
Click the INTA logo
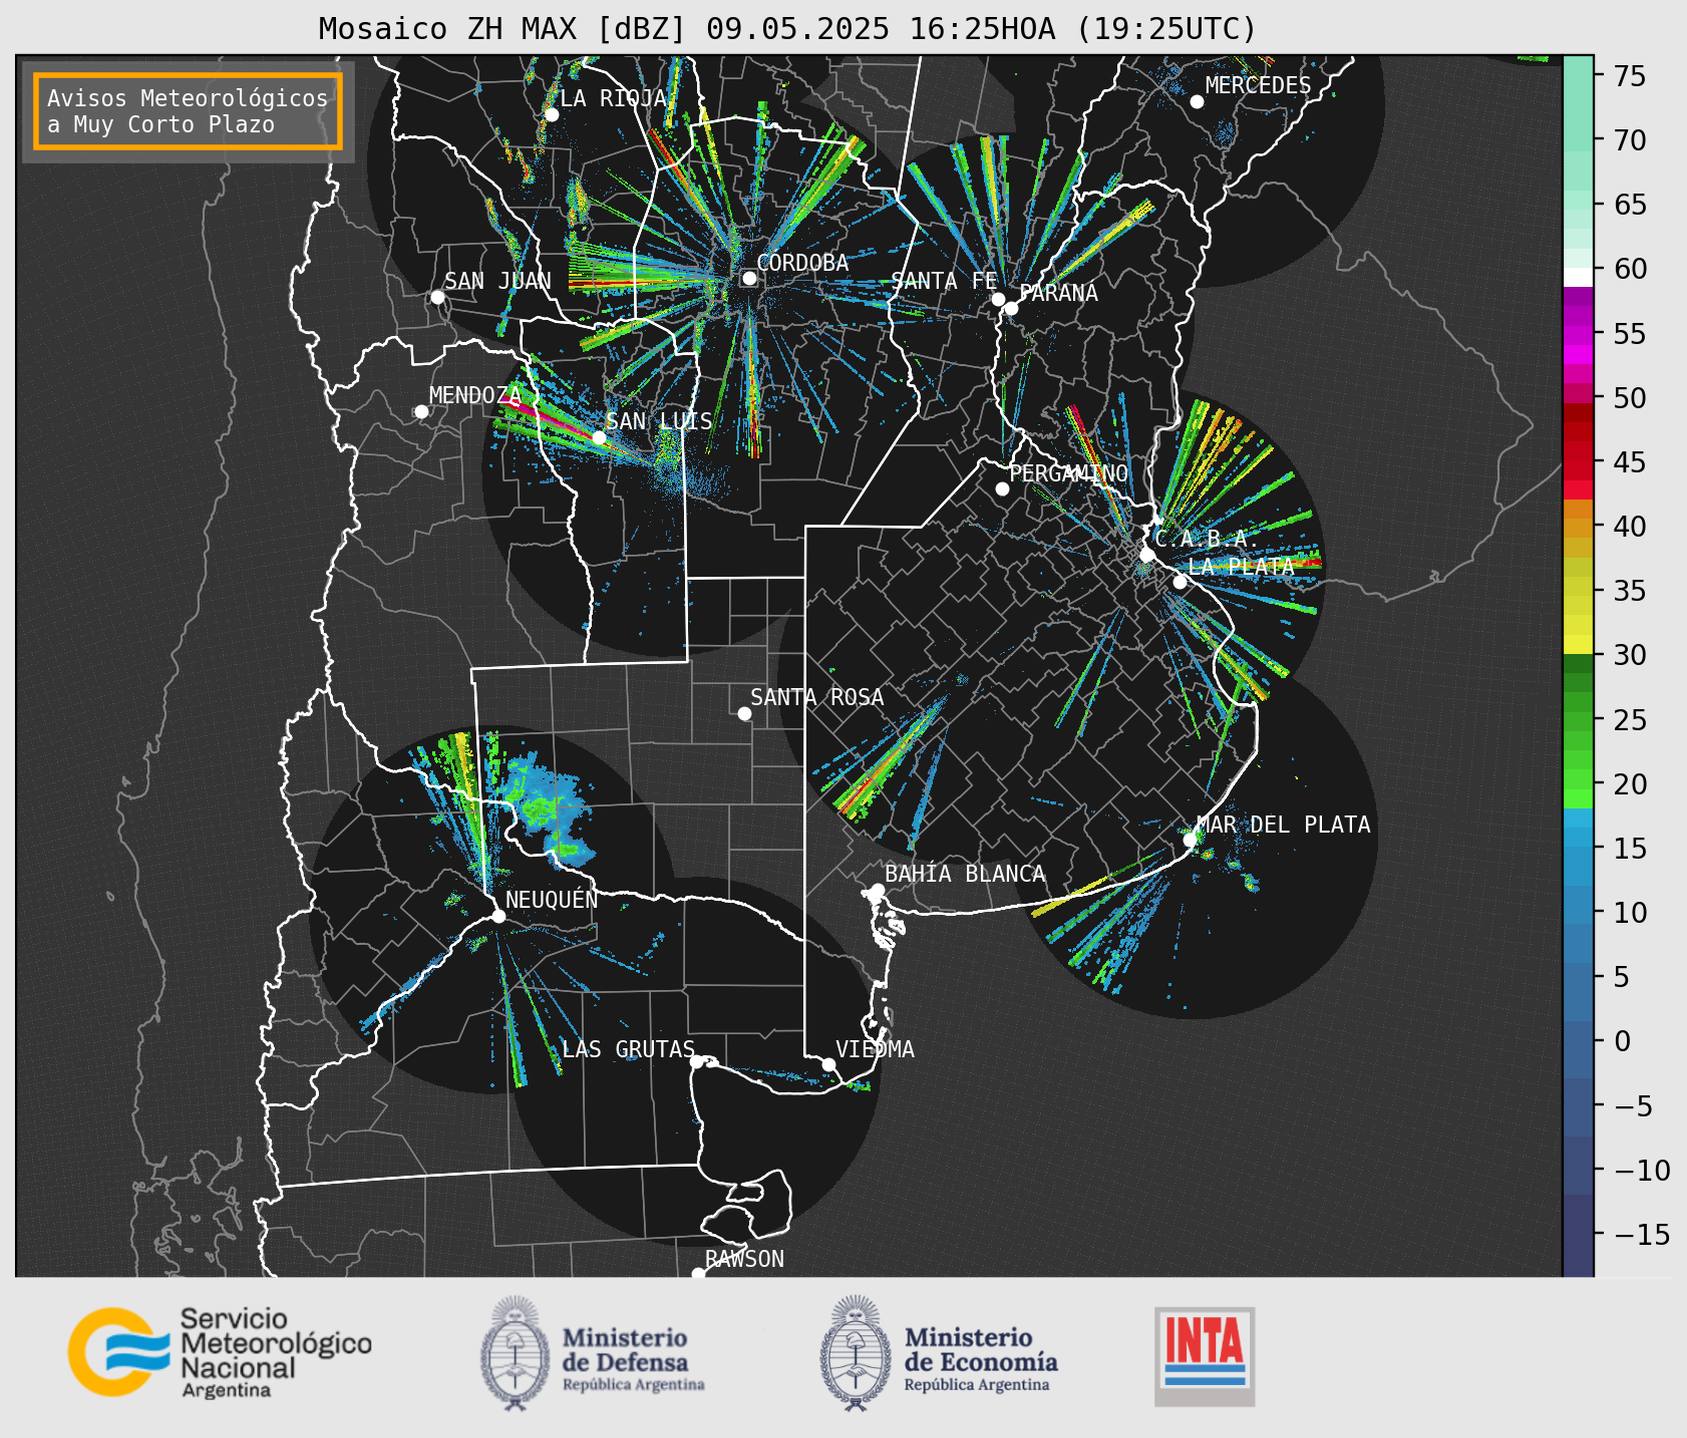tap(1205, 1356)
